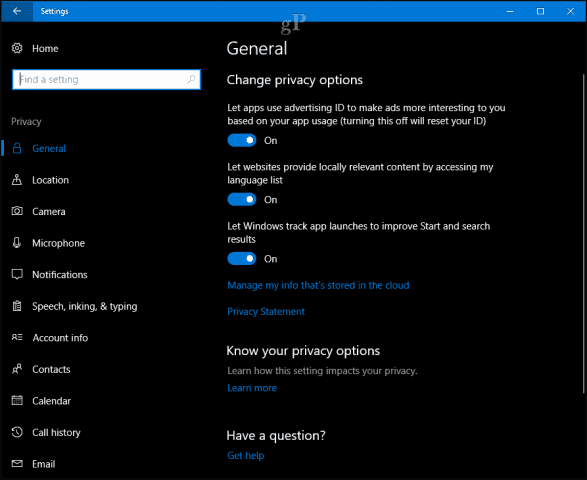
Task: Click the search magnifier icon
Action: 191,79
